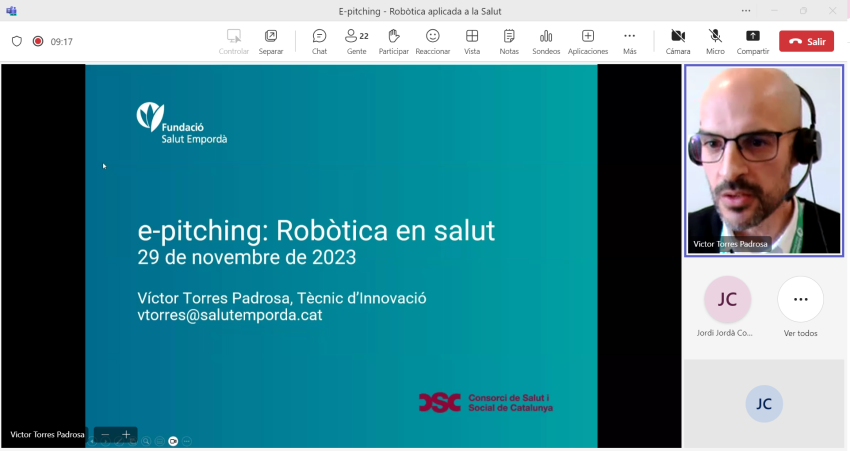
Task: Select Víctor Torres Padrosa video tile
Action: point(764,160)
